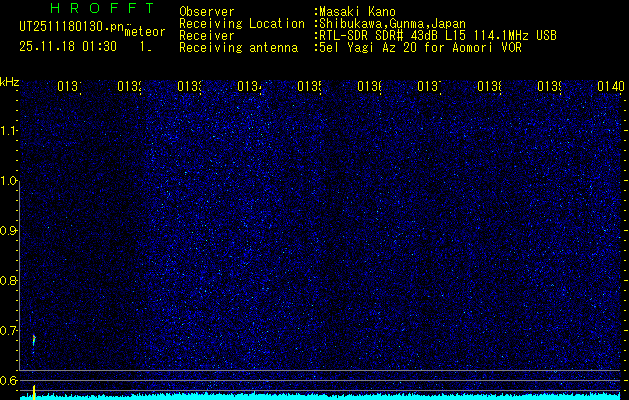
Task: Click 5el Yagi antenna description
Action: tap(420, 48)
